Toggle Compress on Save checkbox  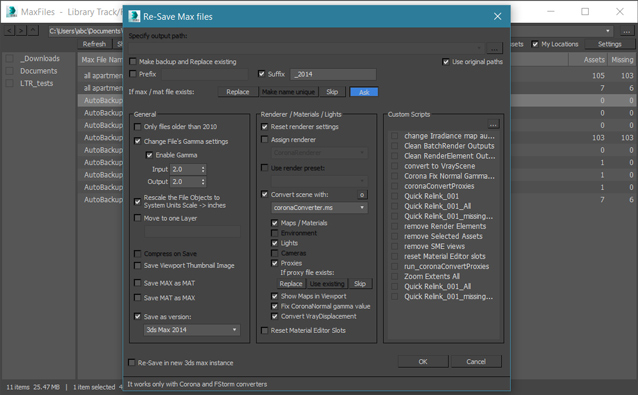138,253
